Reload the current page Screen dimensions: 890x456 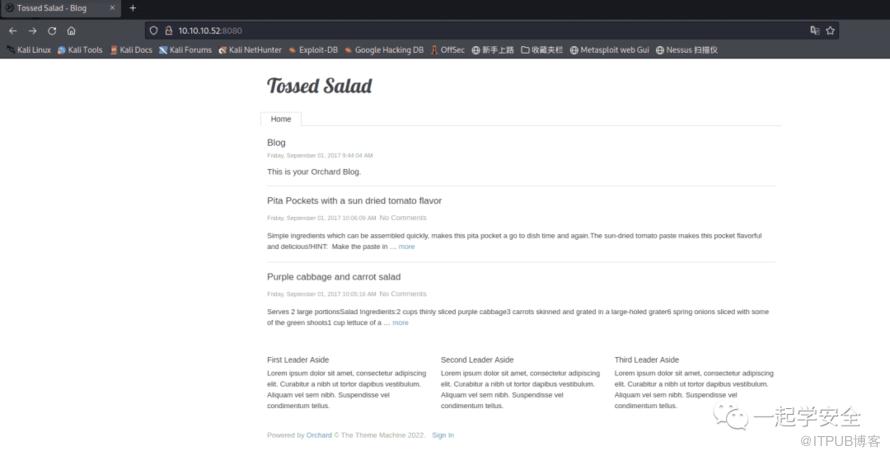click(x=52, y=31)
